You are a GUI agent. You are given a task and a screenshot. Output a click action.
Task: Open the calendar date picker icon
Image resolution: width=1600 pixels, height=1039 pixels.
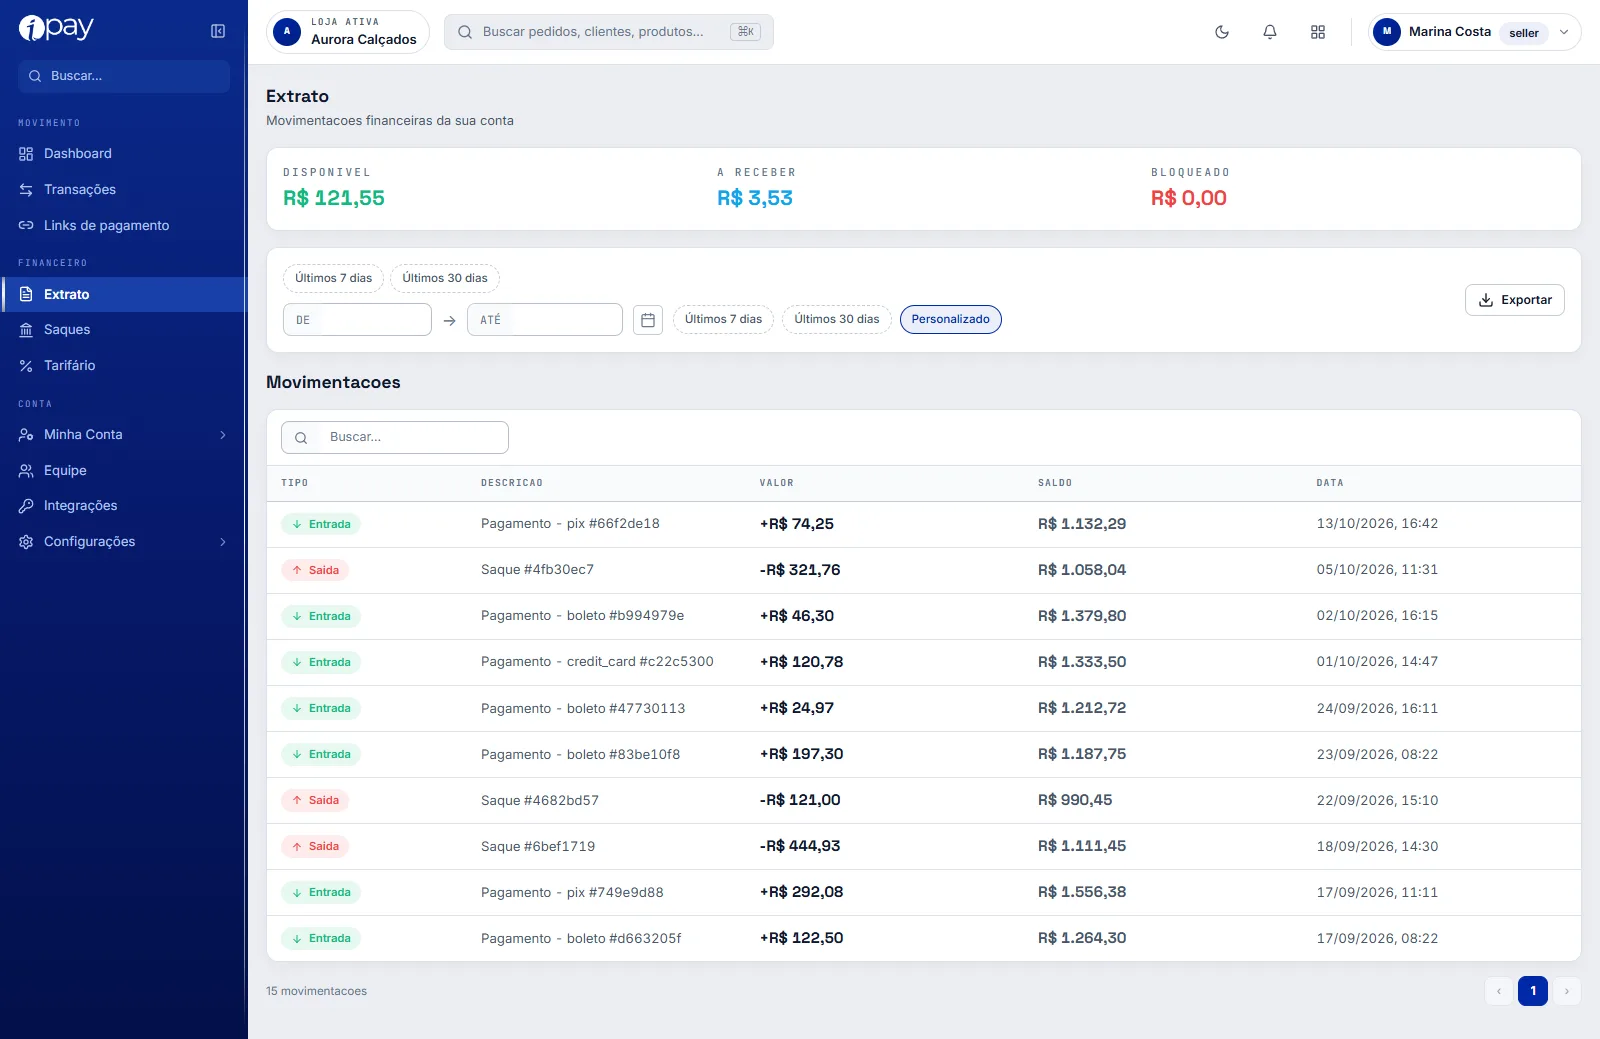tap(648, 320)
